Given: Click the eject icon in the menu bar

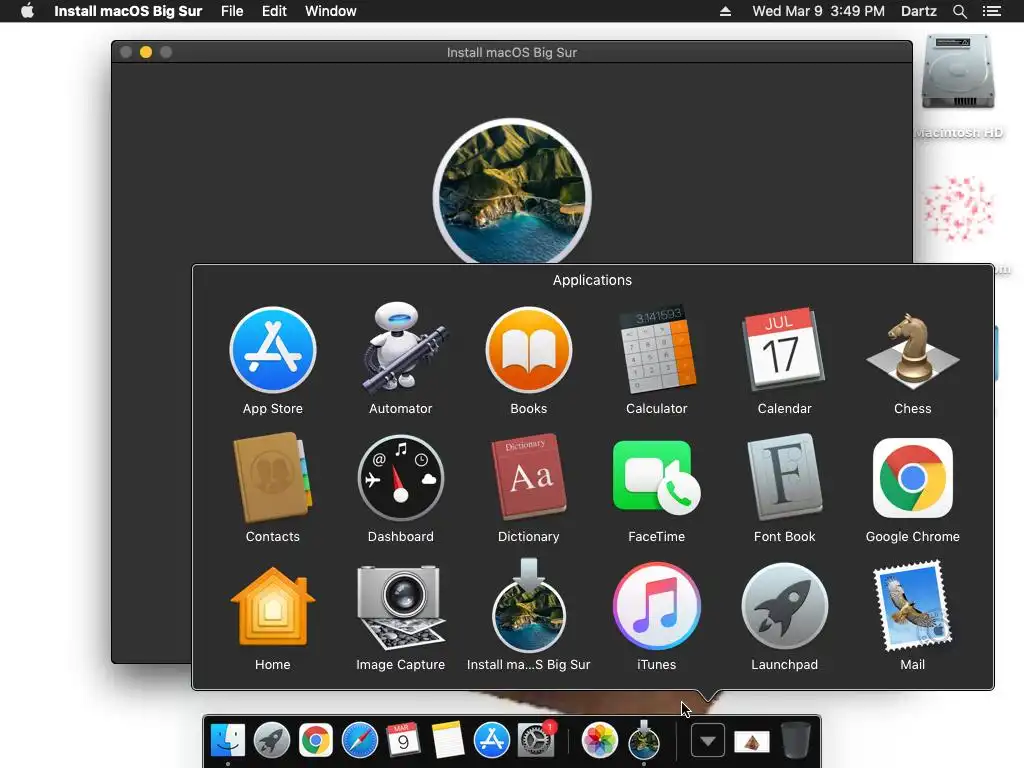Looking at the screenshot, I should (725, 11).
